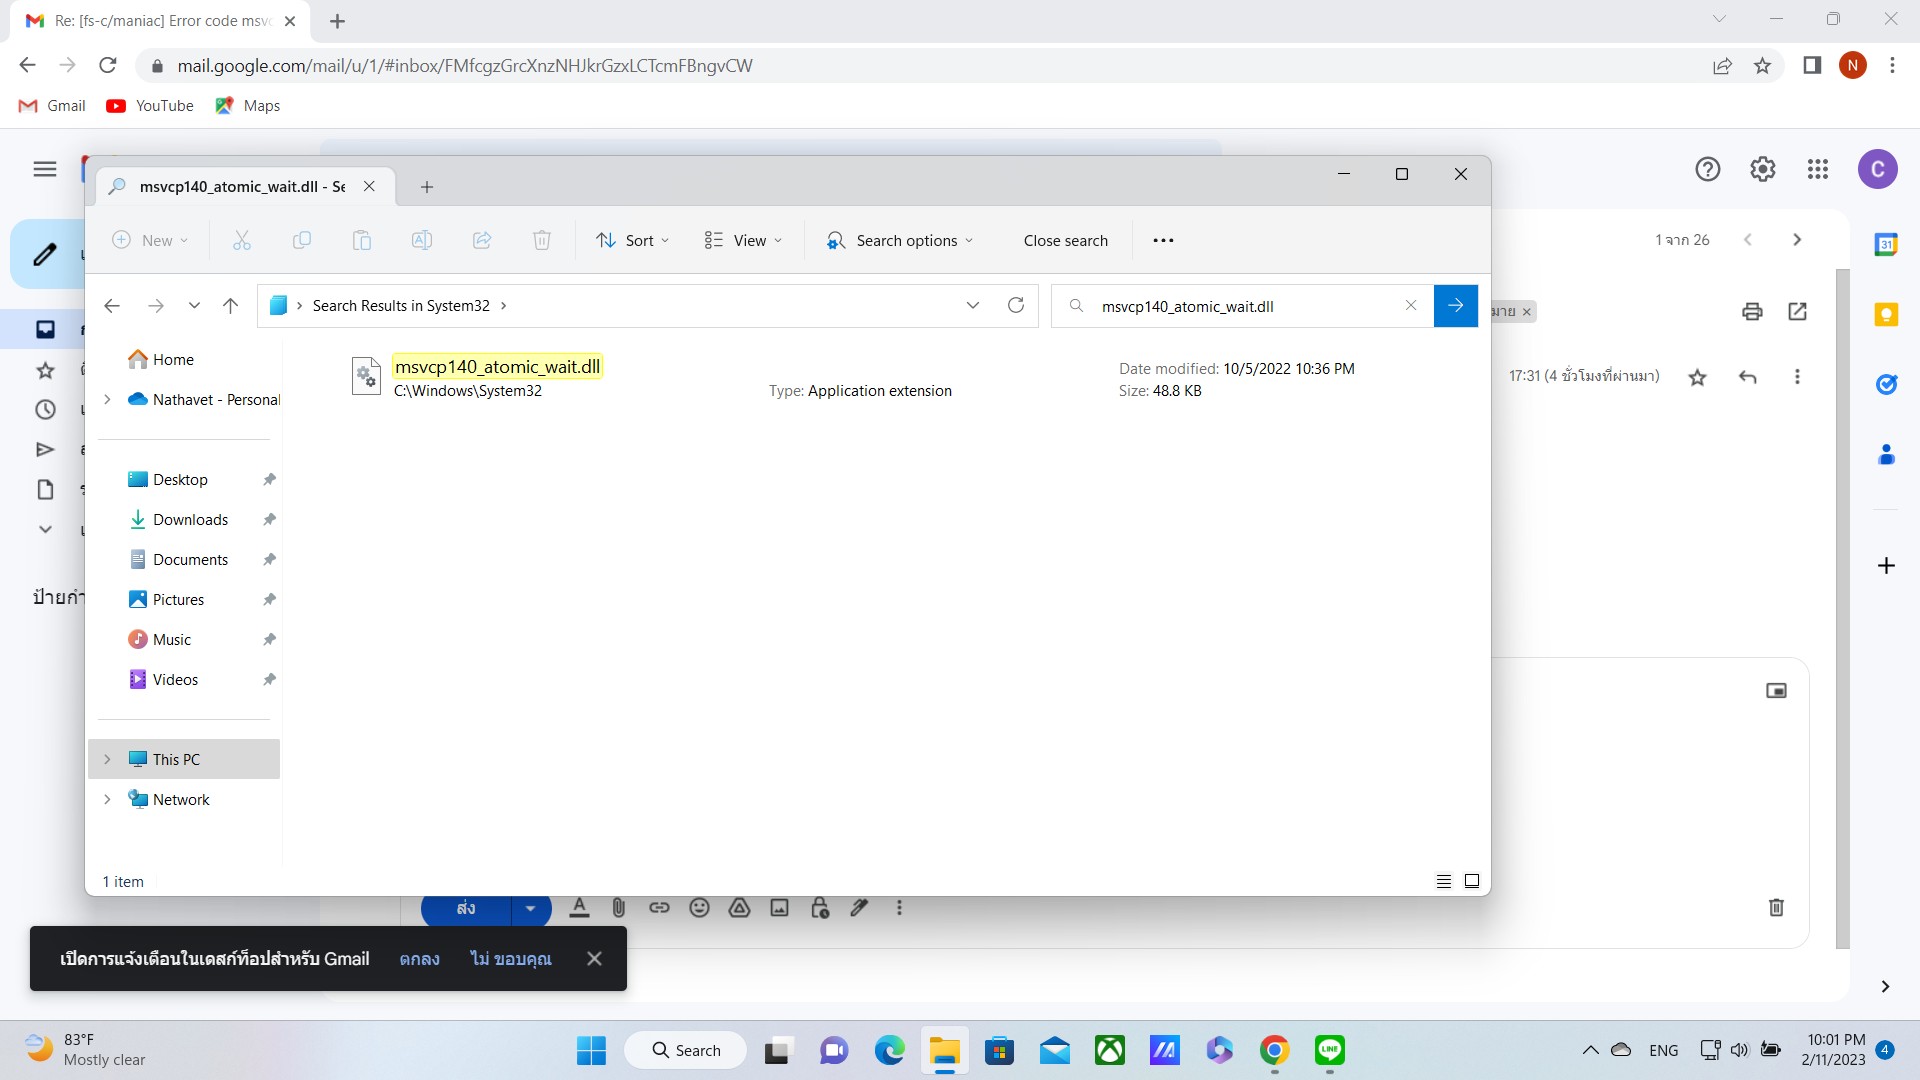Insert files using Google Drive icon

pos(739,907)
